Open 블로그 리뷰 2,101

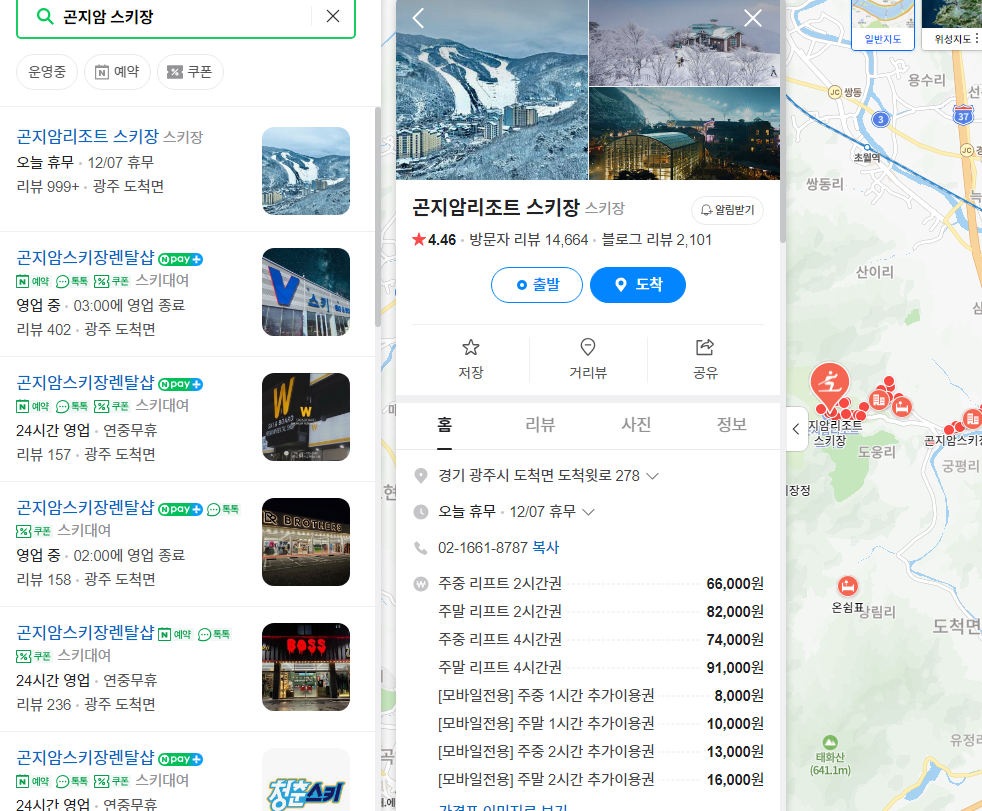point(656,240)
